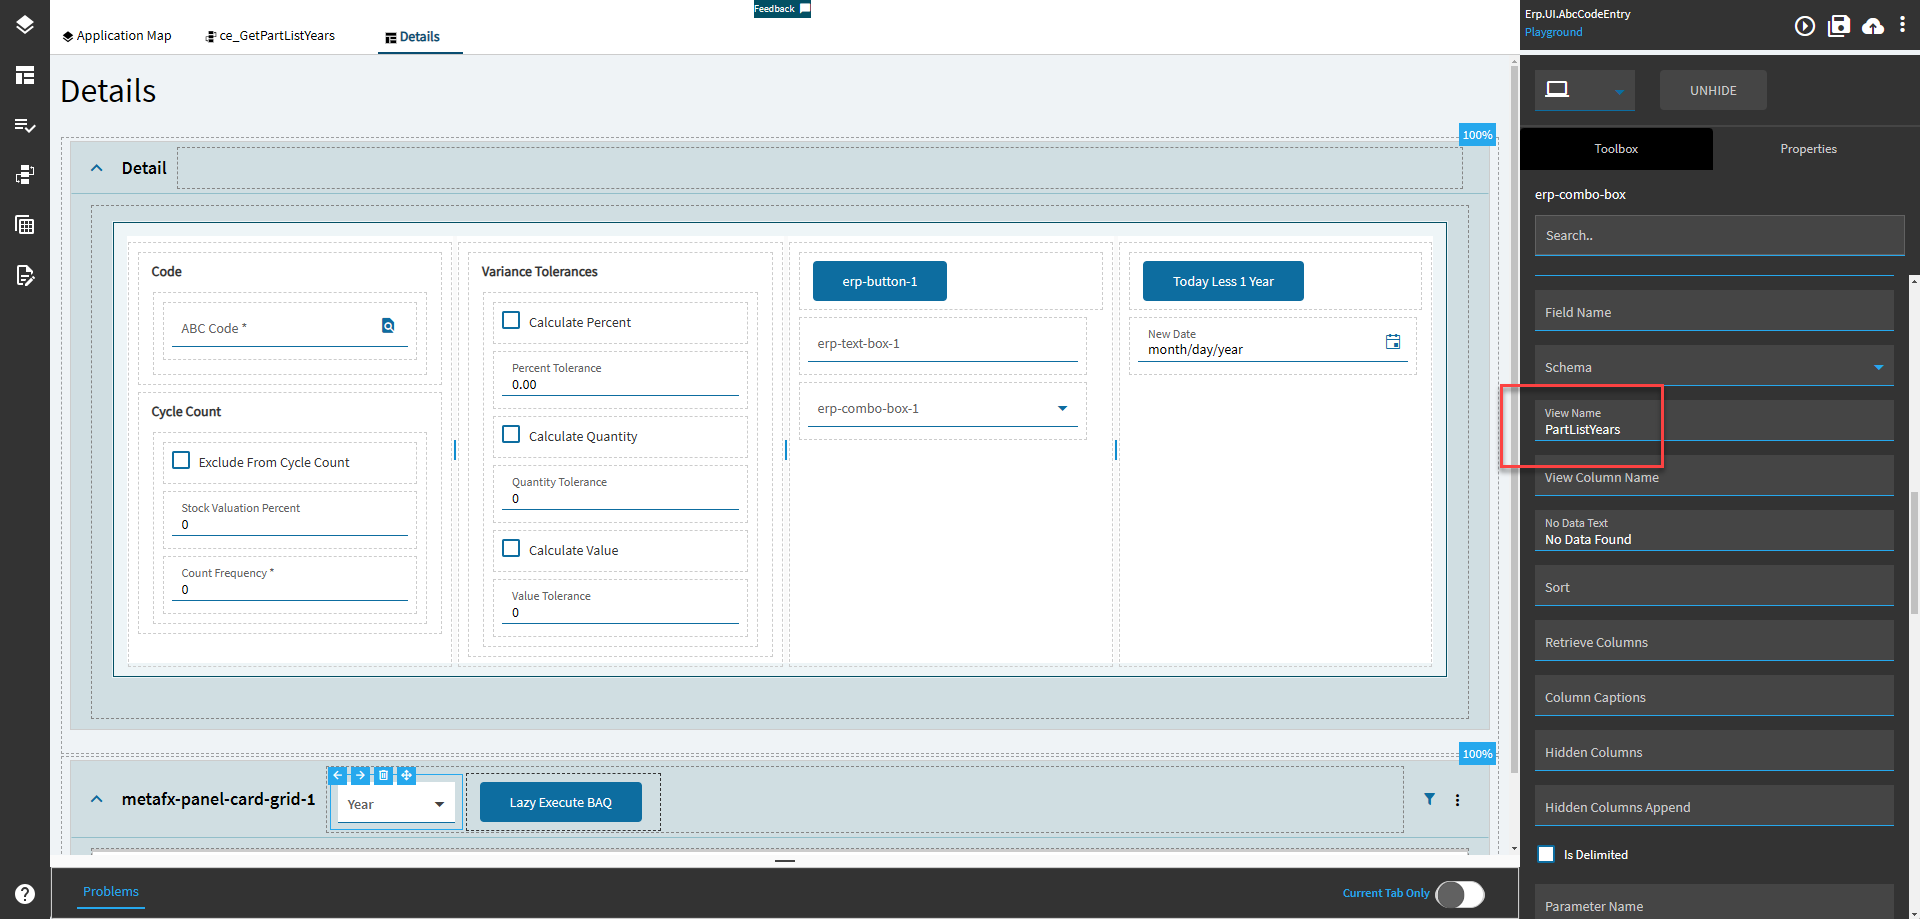The height and width of the screenshot is (919, 1920).
Task: Click the Retrieve Columns field
Action: pyautogui.click(x=1714, y=641)
